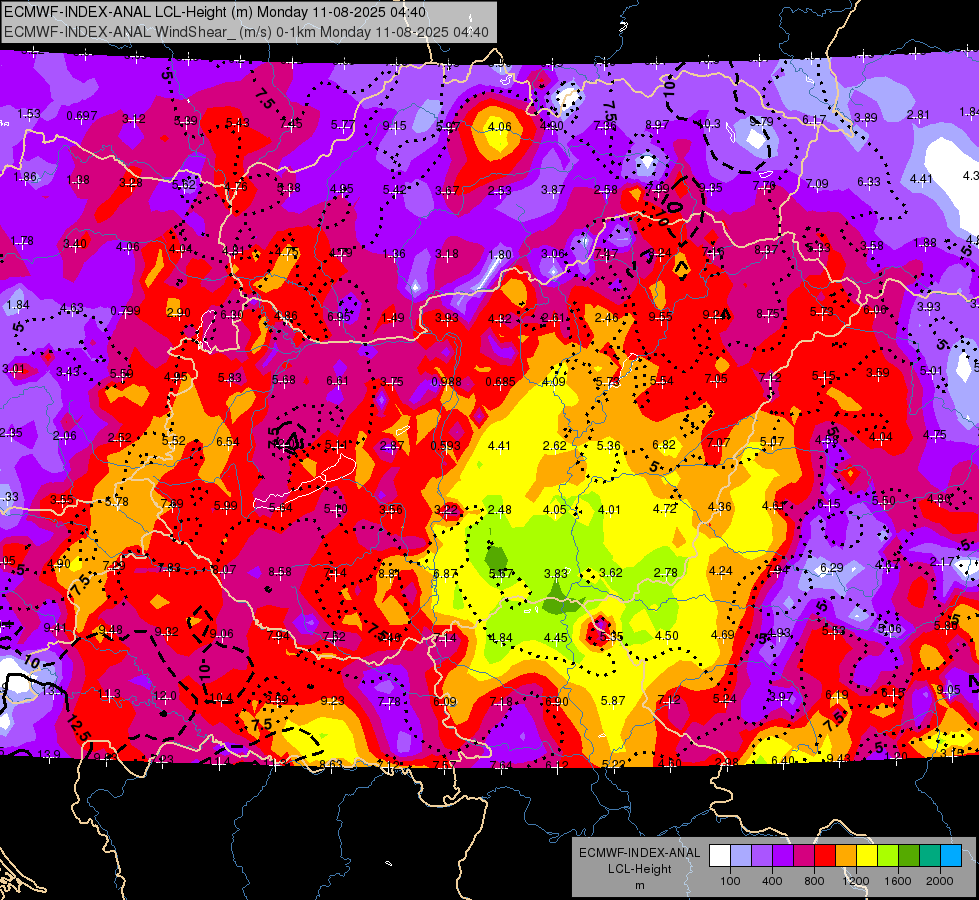
Task: Click the 1.53 wind shear value
Action: (29, 114)
